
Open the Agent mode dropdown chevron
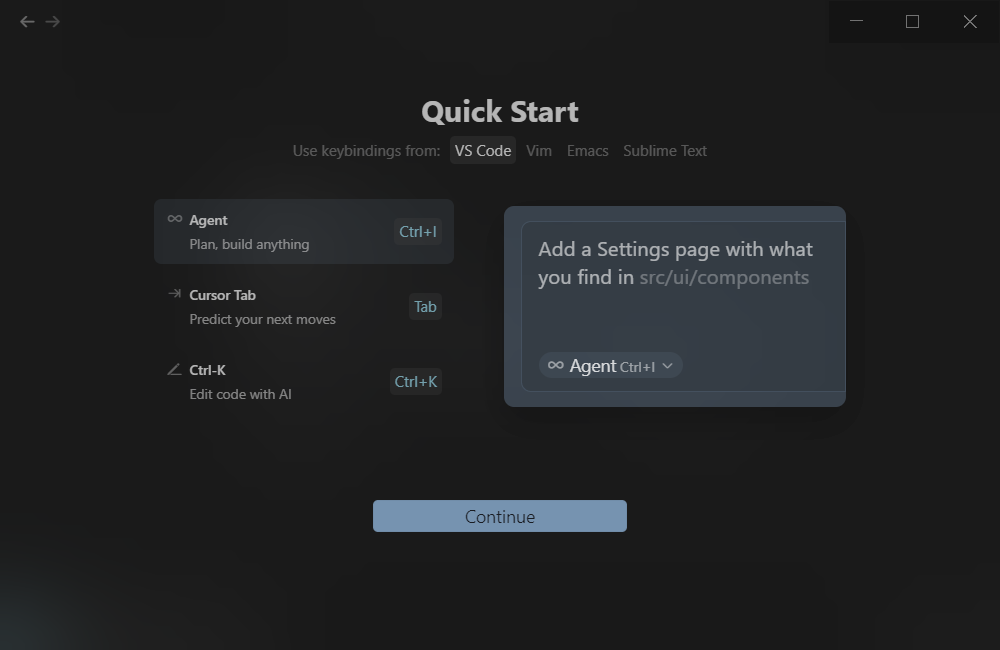pyautogui.click(x=667, y=366)
